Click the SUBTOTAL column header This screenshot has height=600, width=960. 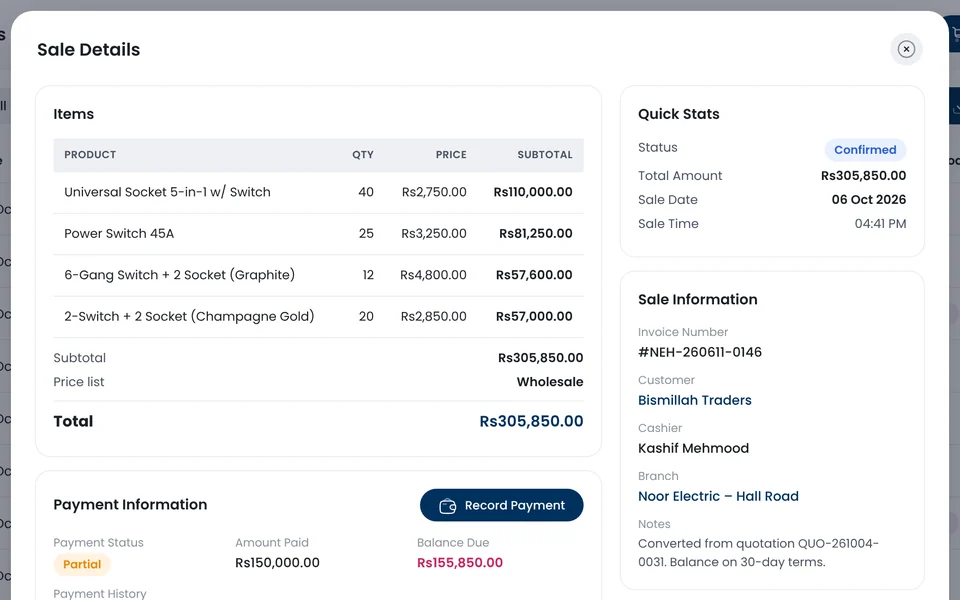tap(545, 155)
